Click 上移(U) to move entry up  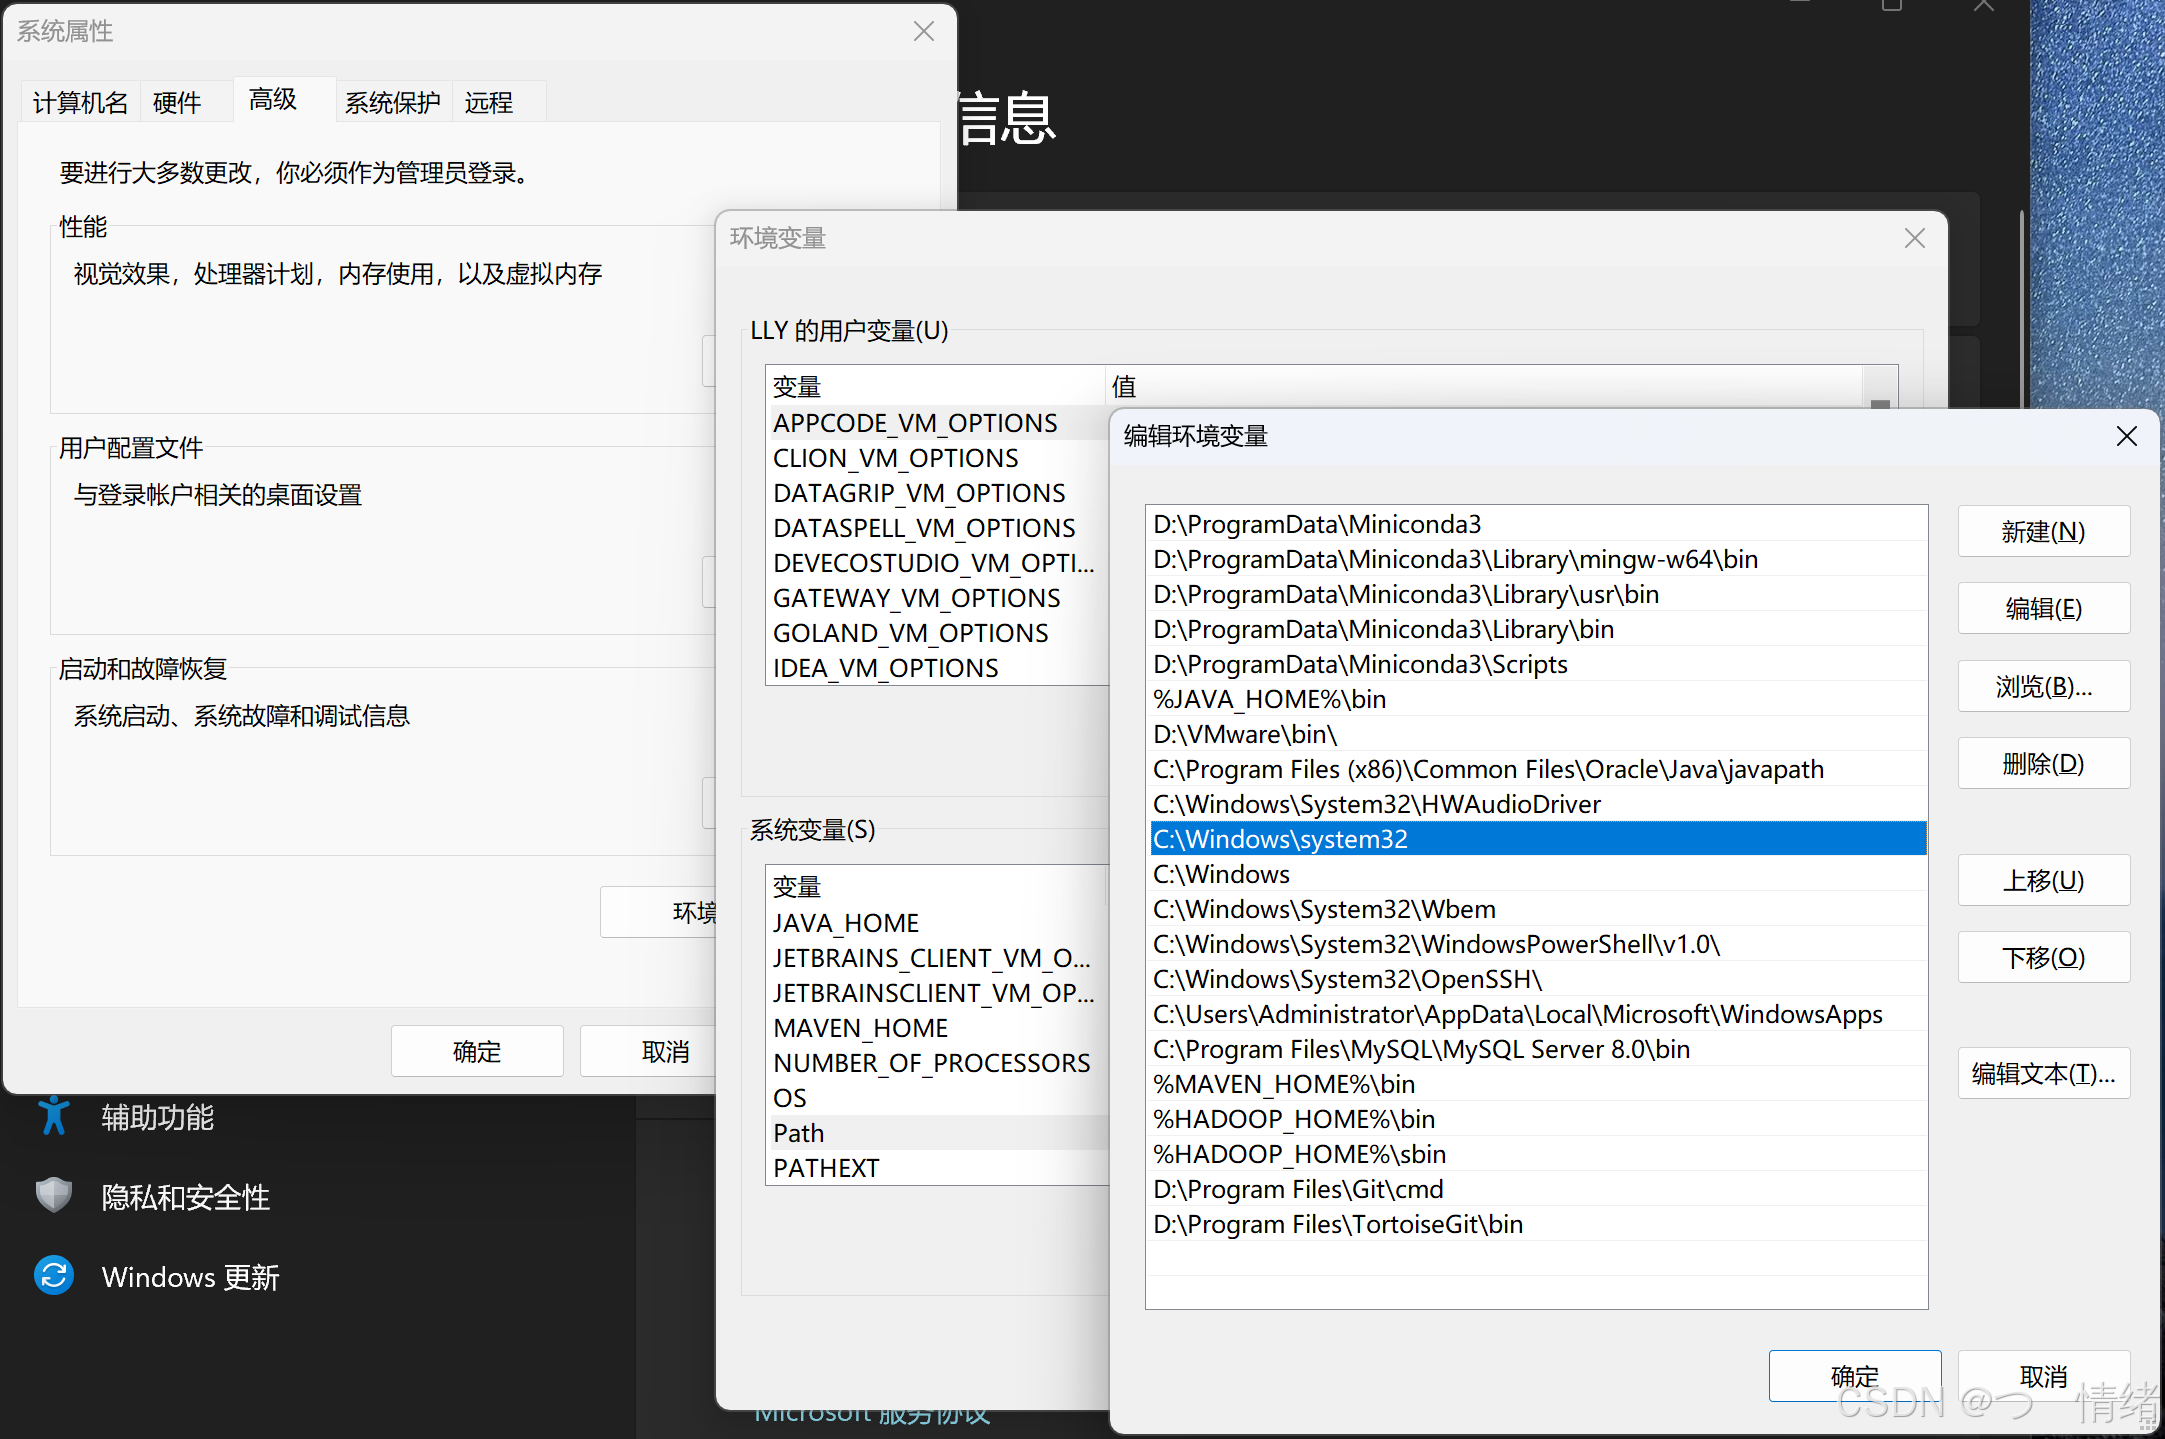point(2042,880)
